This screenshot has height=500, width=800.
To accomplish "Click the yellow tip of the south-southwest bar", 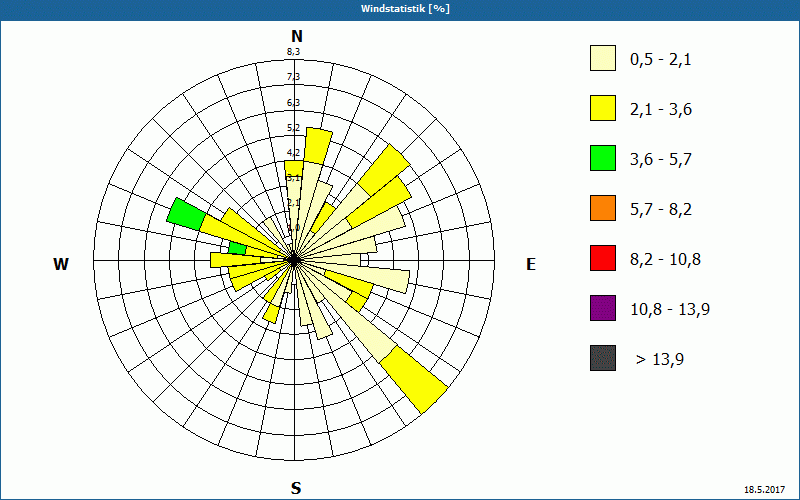I will (271, 313).
